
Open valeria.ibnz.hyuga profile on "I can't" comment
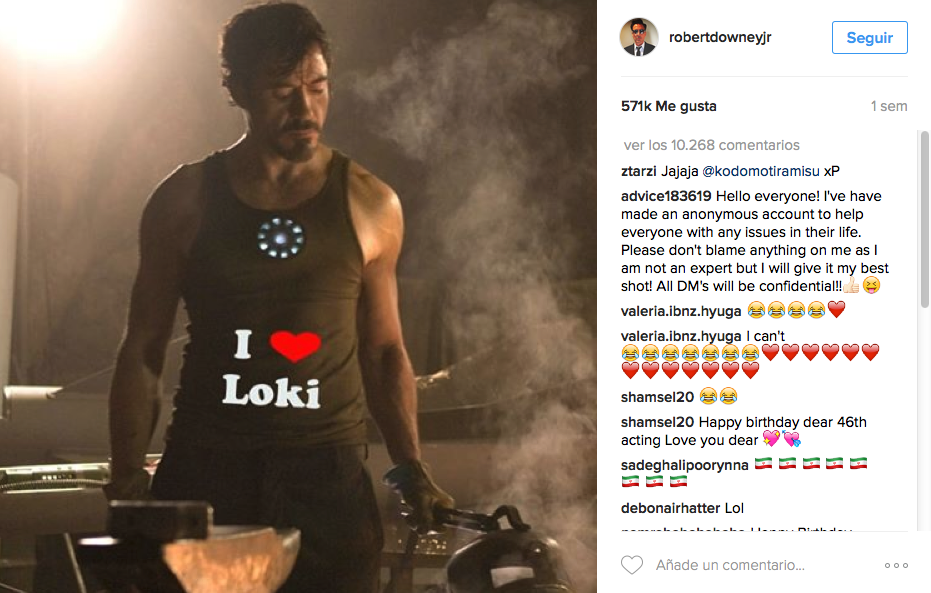tap(681, 336)
